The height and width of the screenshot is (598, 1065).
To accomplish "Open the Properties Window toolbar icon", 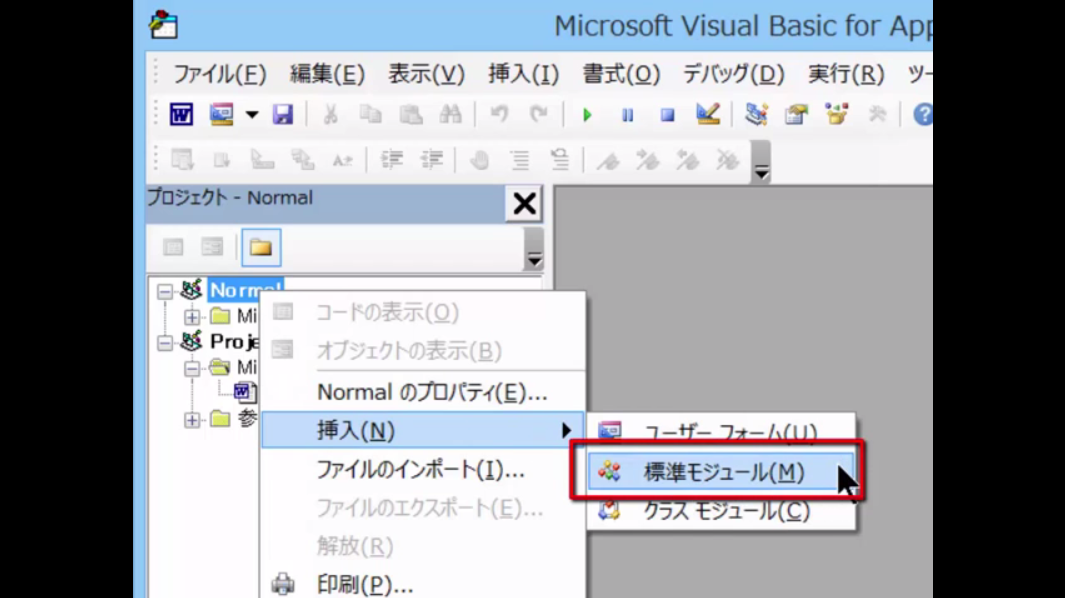I will click(796, 114).
